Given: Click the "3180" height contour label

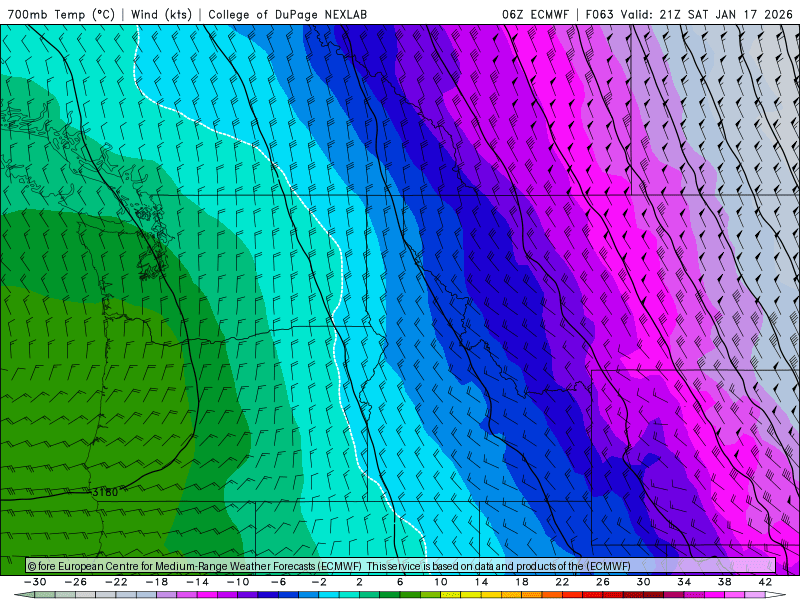Looking at the screenshot, I should [105, 492].
